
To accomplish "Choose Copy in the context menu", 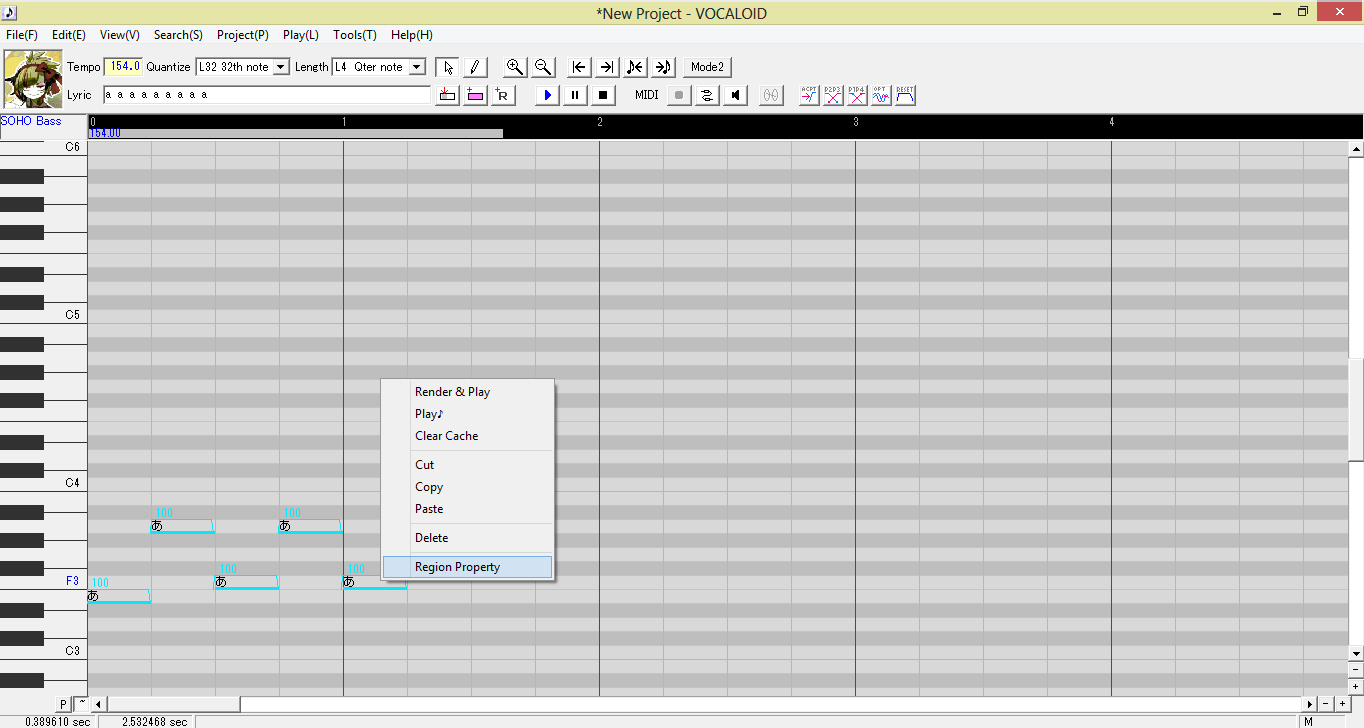I will [x=467, y=487].
